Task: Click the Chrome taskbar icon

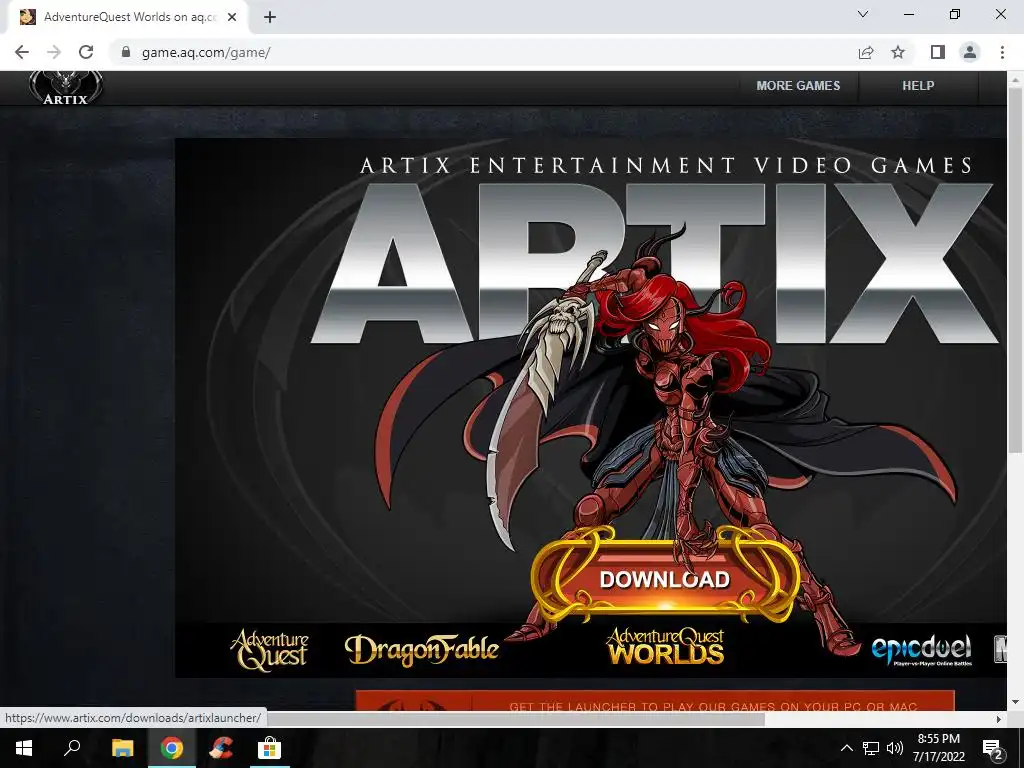Action: pyautogui.click(x=172, y=748)
